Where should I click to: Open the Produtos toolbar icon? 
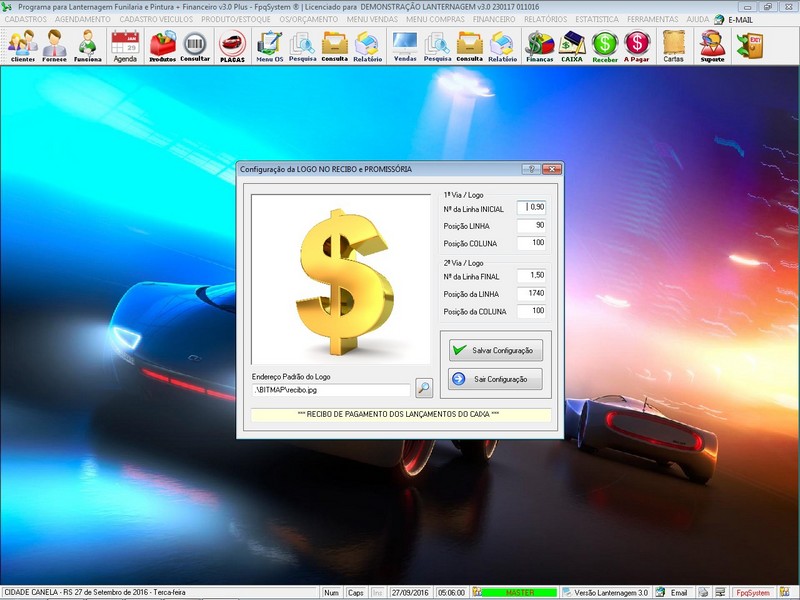162,45
